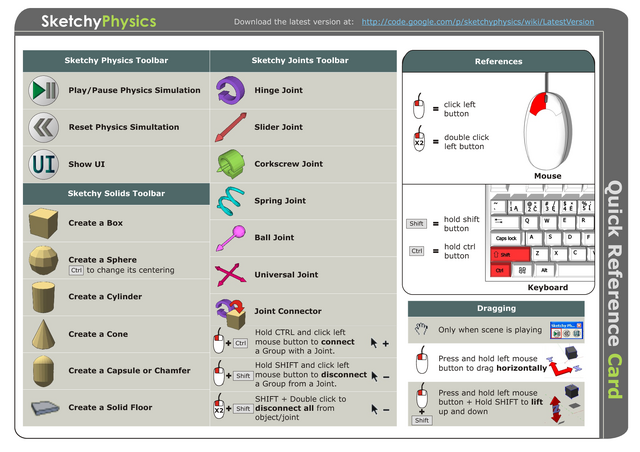Click the Ctrl key icon beside 'hold ctrl button'
Screen dimensions: 640x452
click(417, 251)
